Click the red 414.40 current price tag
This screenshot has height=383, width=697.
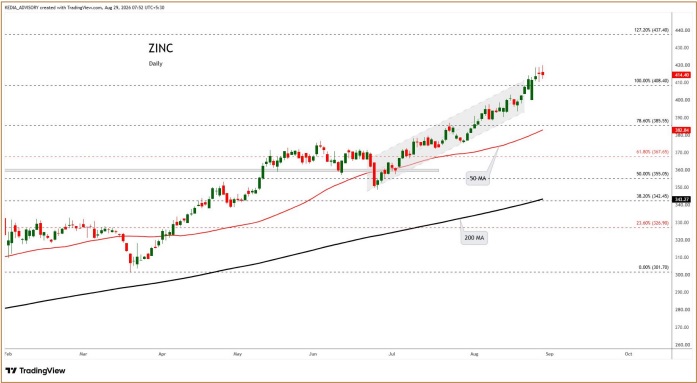(x=681, y=75)
